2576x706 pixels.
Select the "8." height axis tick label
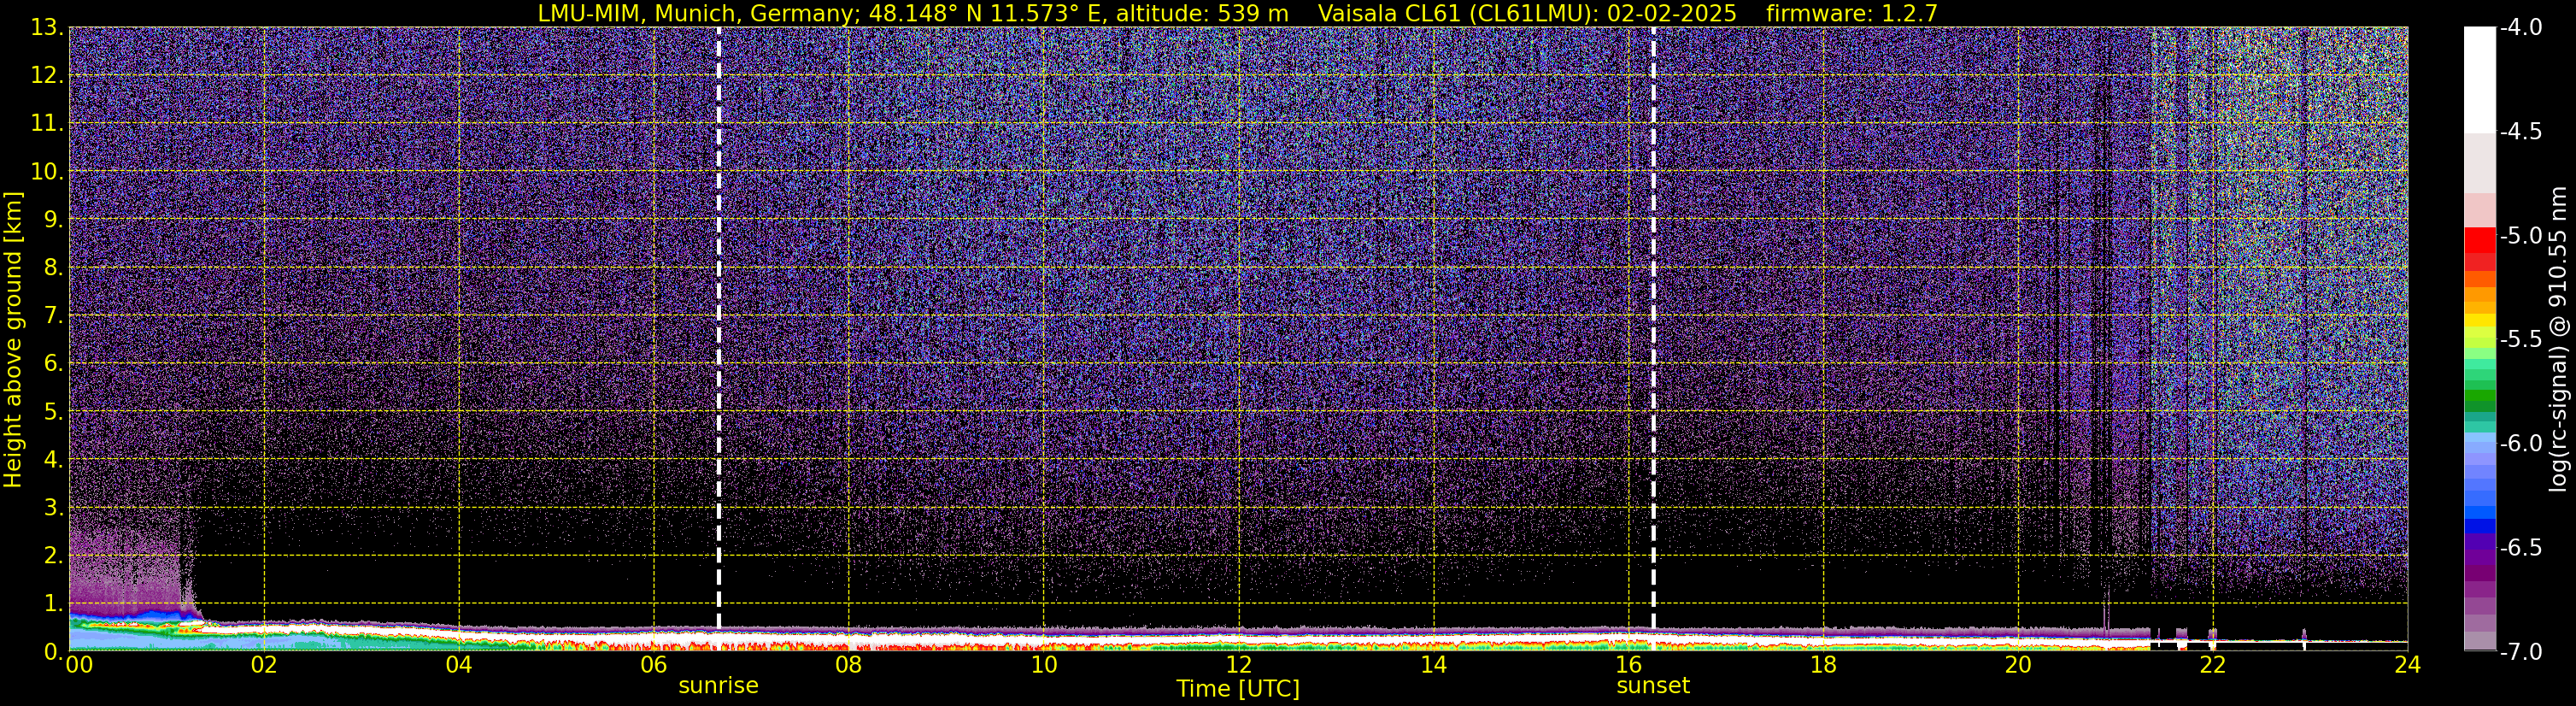pyautogui.click(x=54, y=268)
